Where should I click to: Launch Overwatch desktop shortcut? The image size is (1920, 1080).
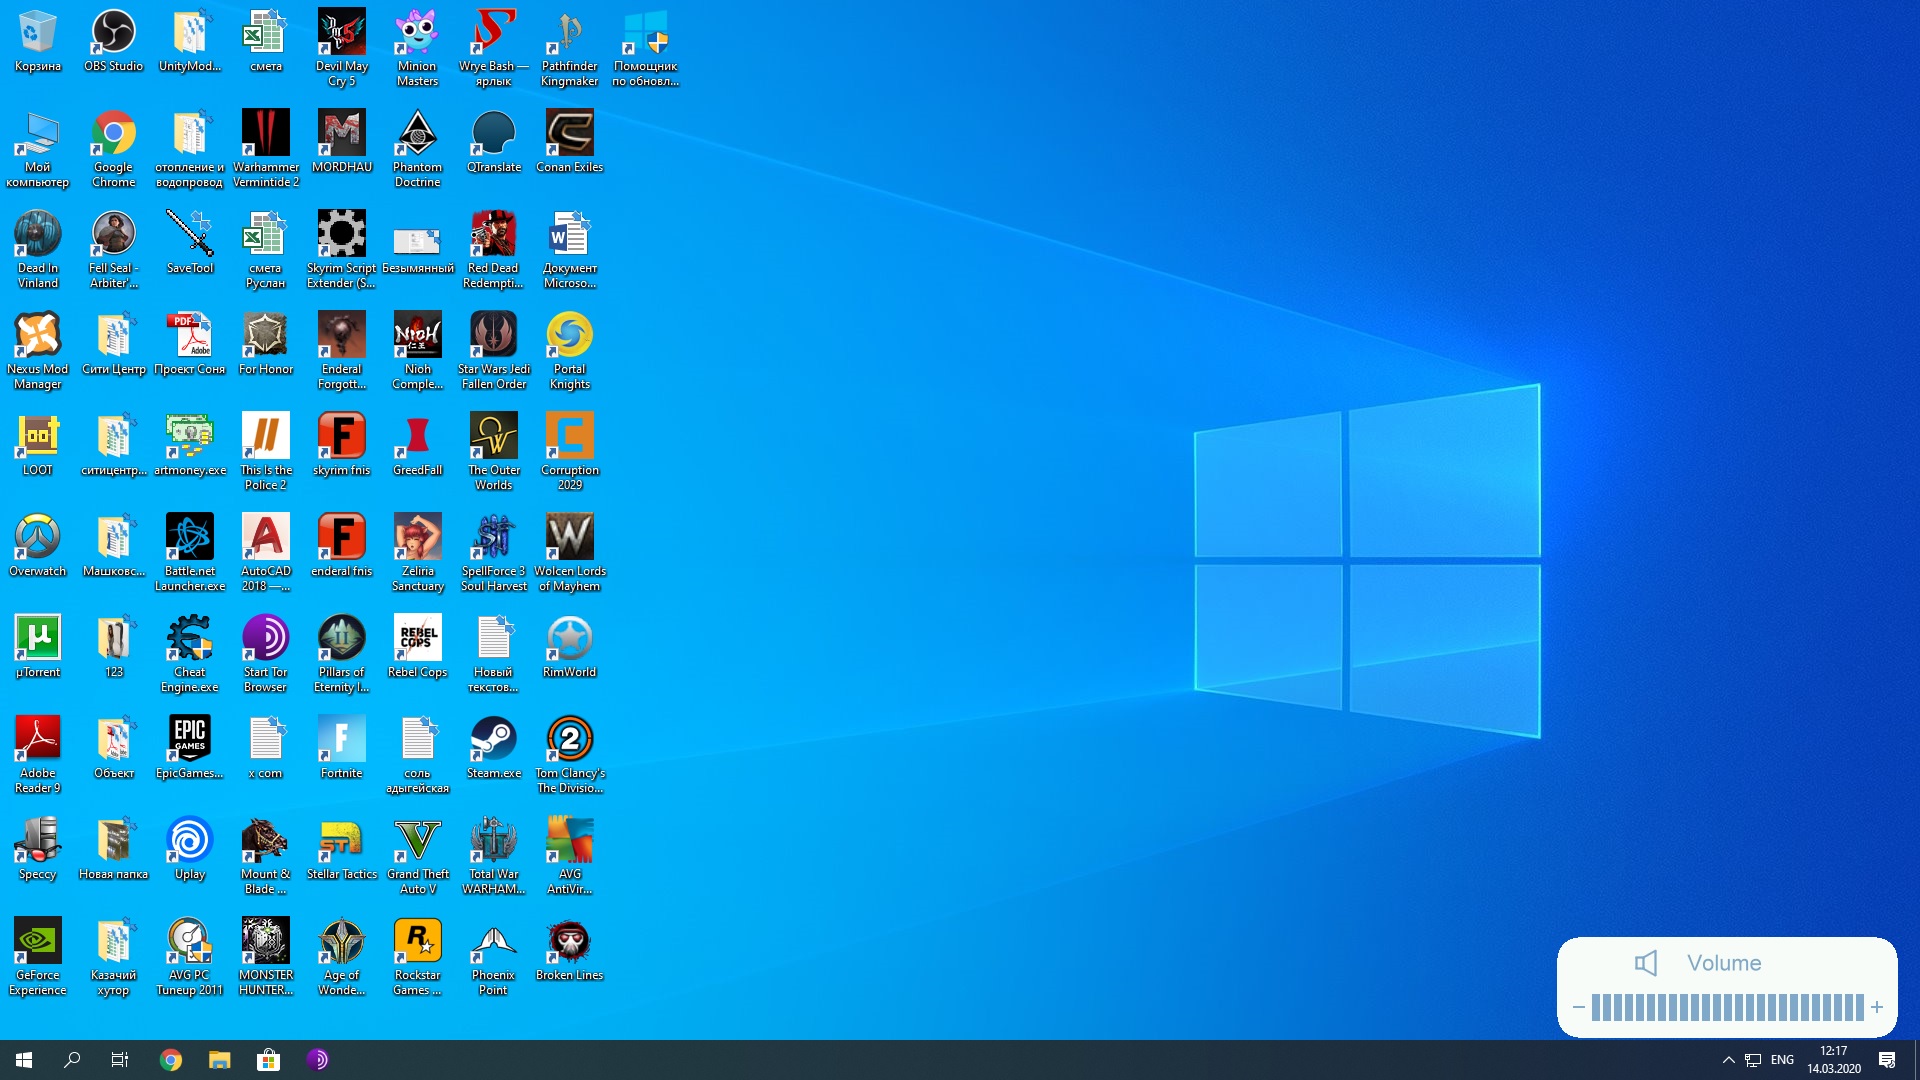[37, 546]
